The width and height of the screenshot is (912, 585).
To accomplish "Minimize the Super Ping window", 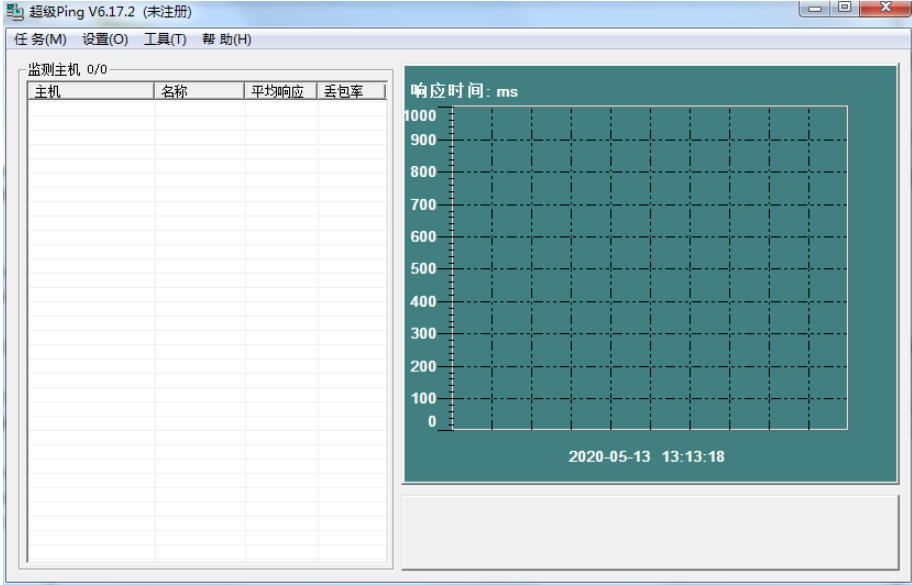I will tap(816, 8).
